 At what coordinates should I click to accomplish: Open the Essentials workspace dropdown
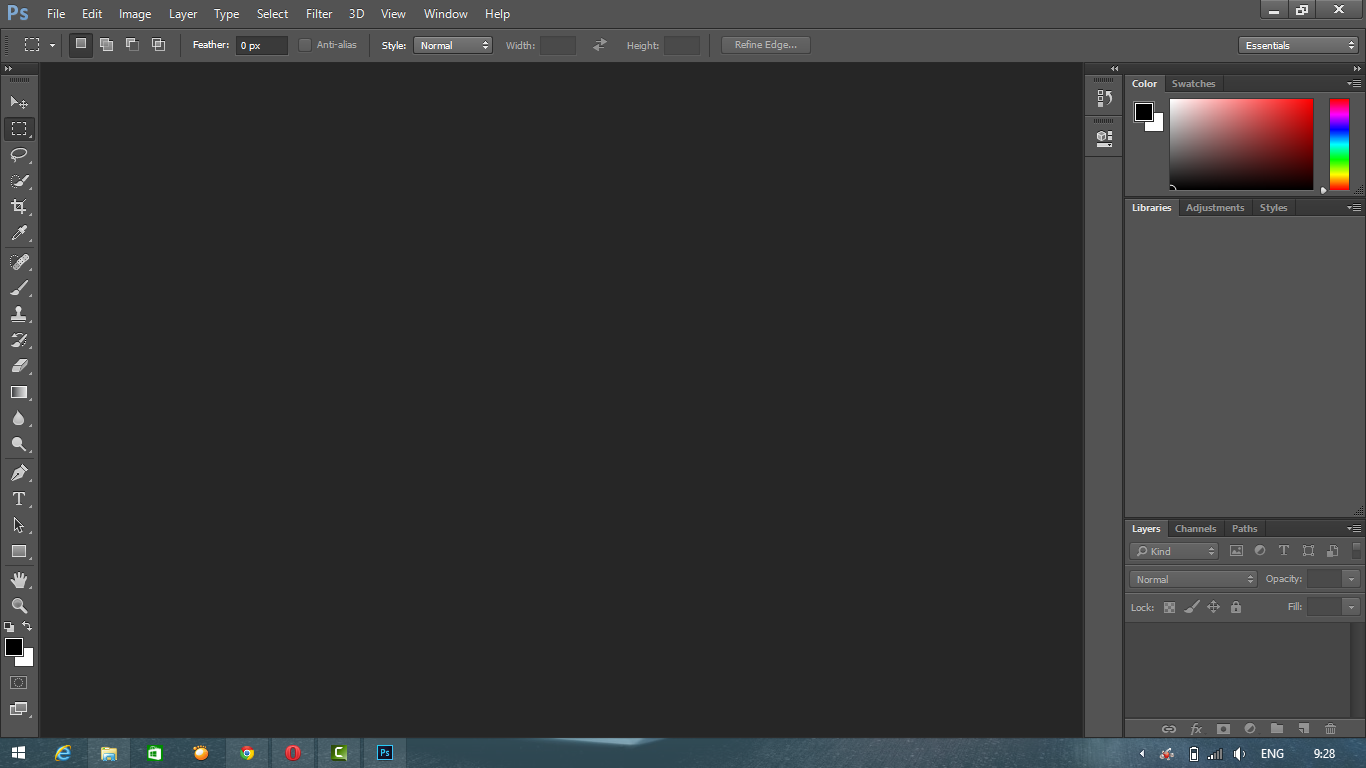coord(1298,45)
